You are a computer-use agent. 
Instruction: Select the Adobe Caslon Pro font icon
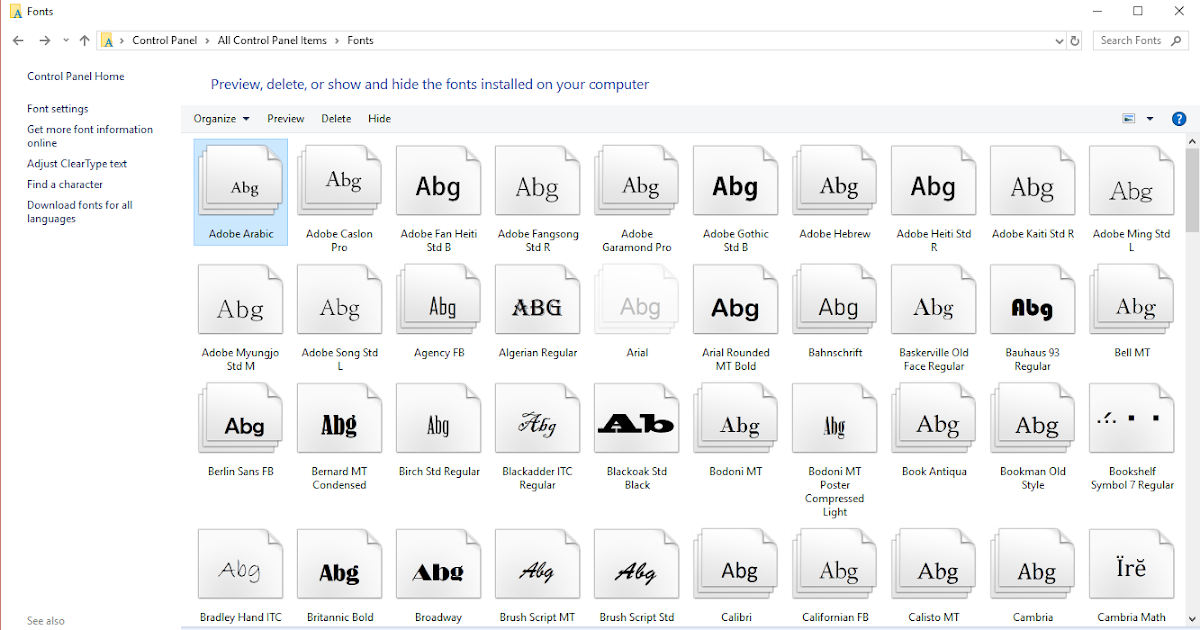point(339,182)
